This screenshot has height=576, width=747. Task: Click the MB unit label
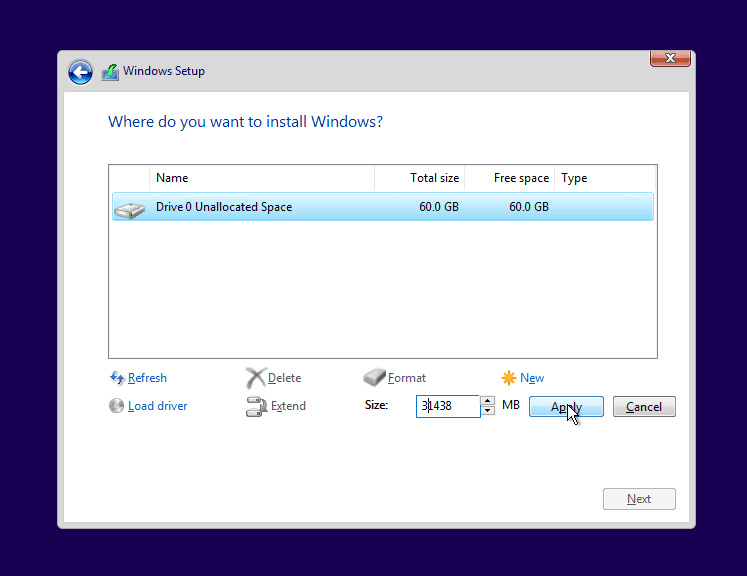pyautogui.click(x=511, y=405)
